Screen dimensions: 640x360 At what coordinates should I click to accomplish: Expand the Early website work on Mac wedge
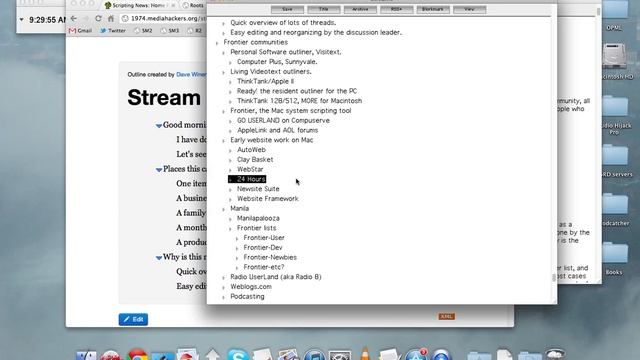pos(223,141)
